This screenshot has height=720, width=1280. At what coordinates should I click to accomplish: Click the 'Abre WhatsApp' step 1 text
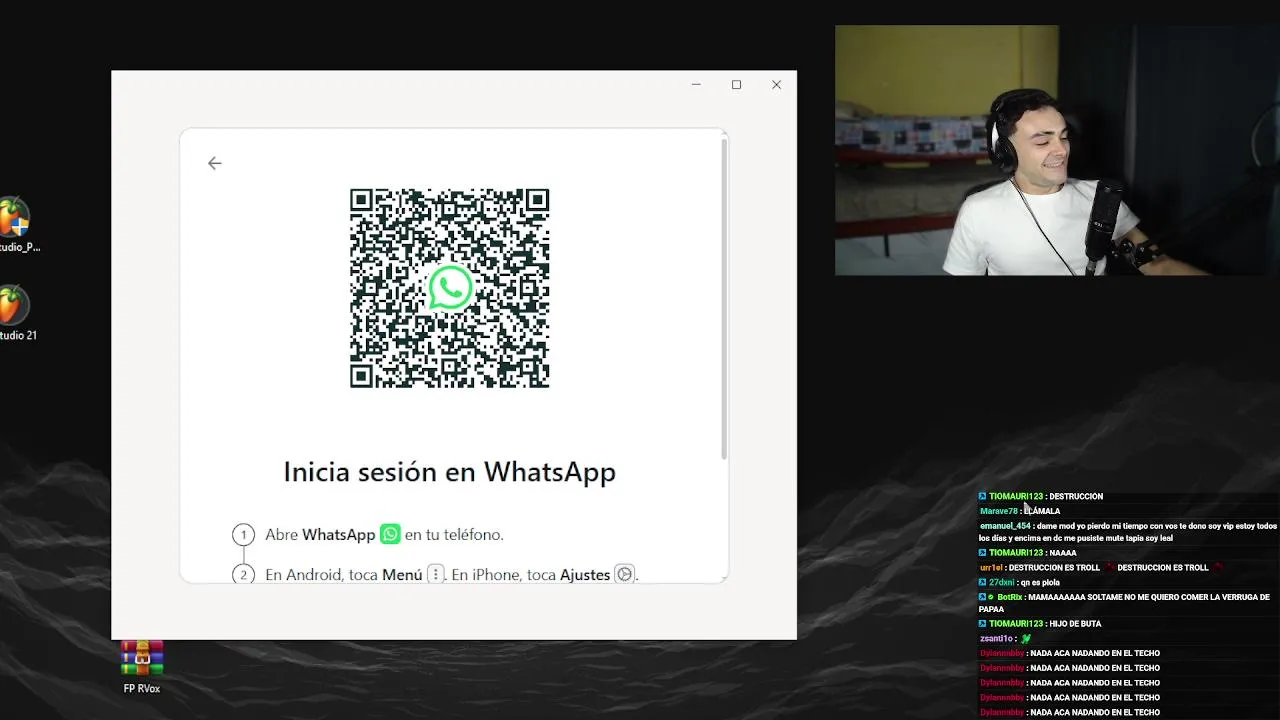click(x=384, y=535)
